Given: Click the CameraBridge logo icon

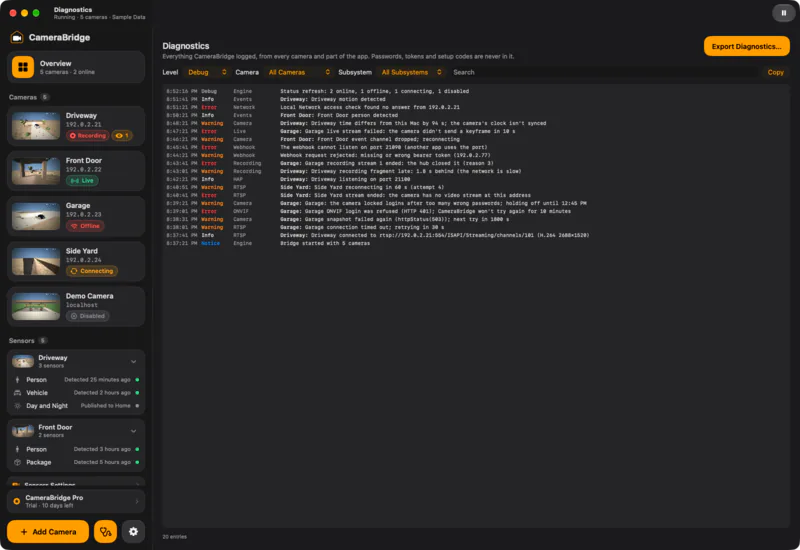Looking at the screenshot, I should (17, 37).
